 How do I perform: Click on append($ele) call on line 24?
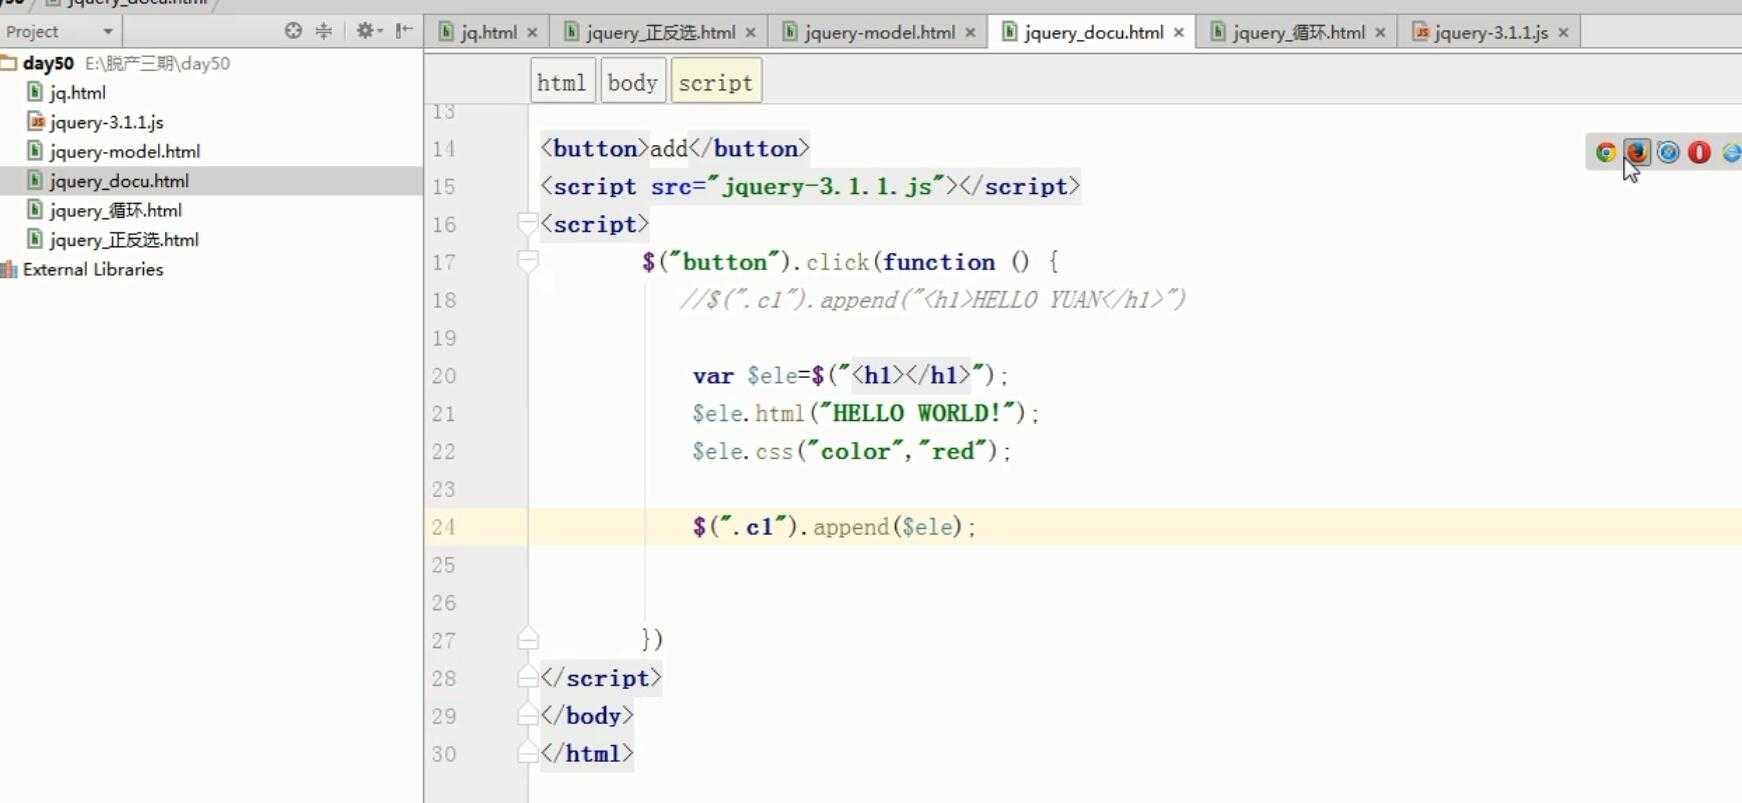point(887,527)
